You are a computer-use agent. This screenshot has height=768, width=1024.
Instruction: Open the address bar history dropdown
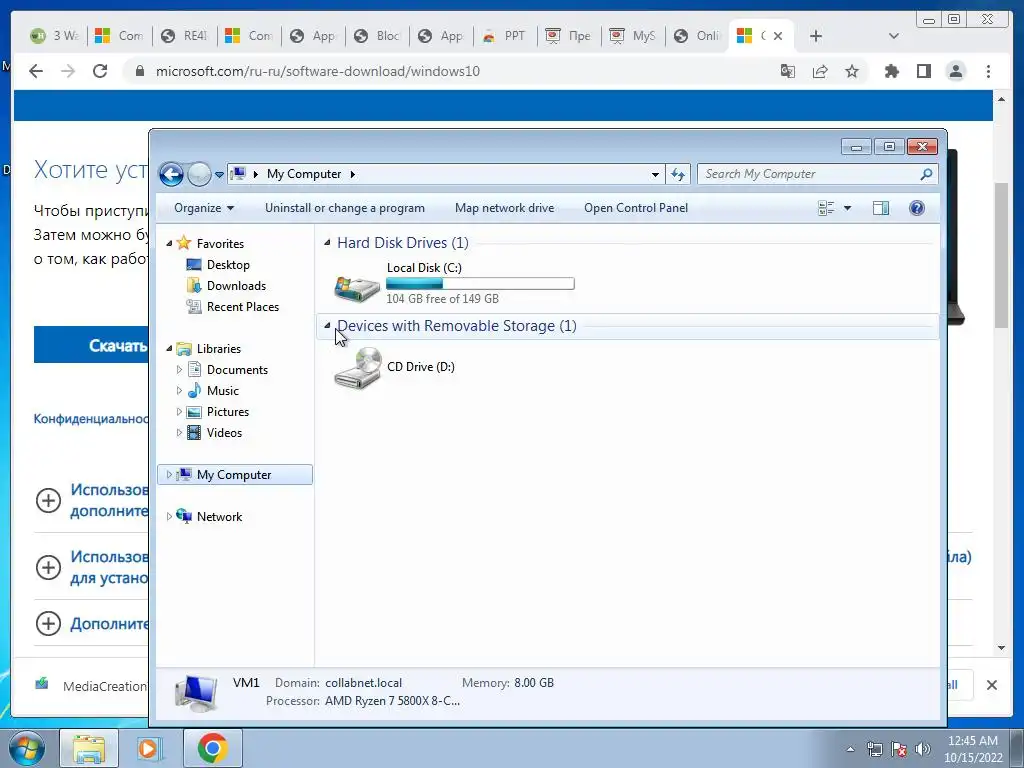tap(655, 174)
